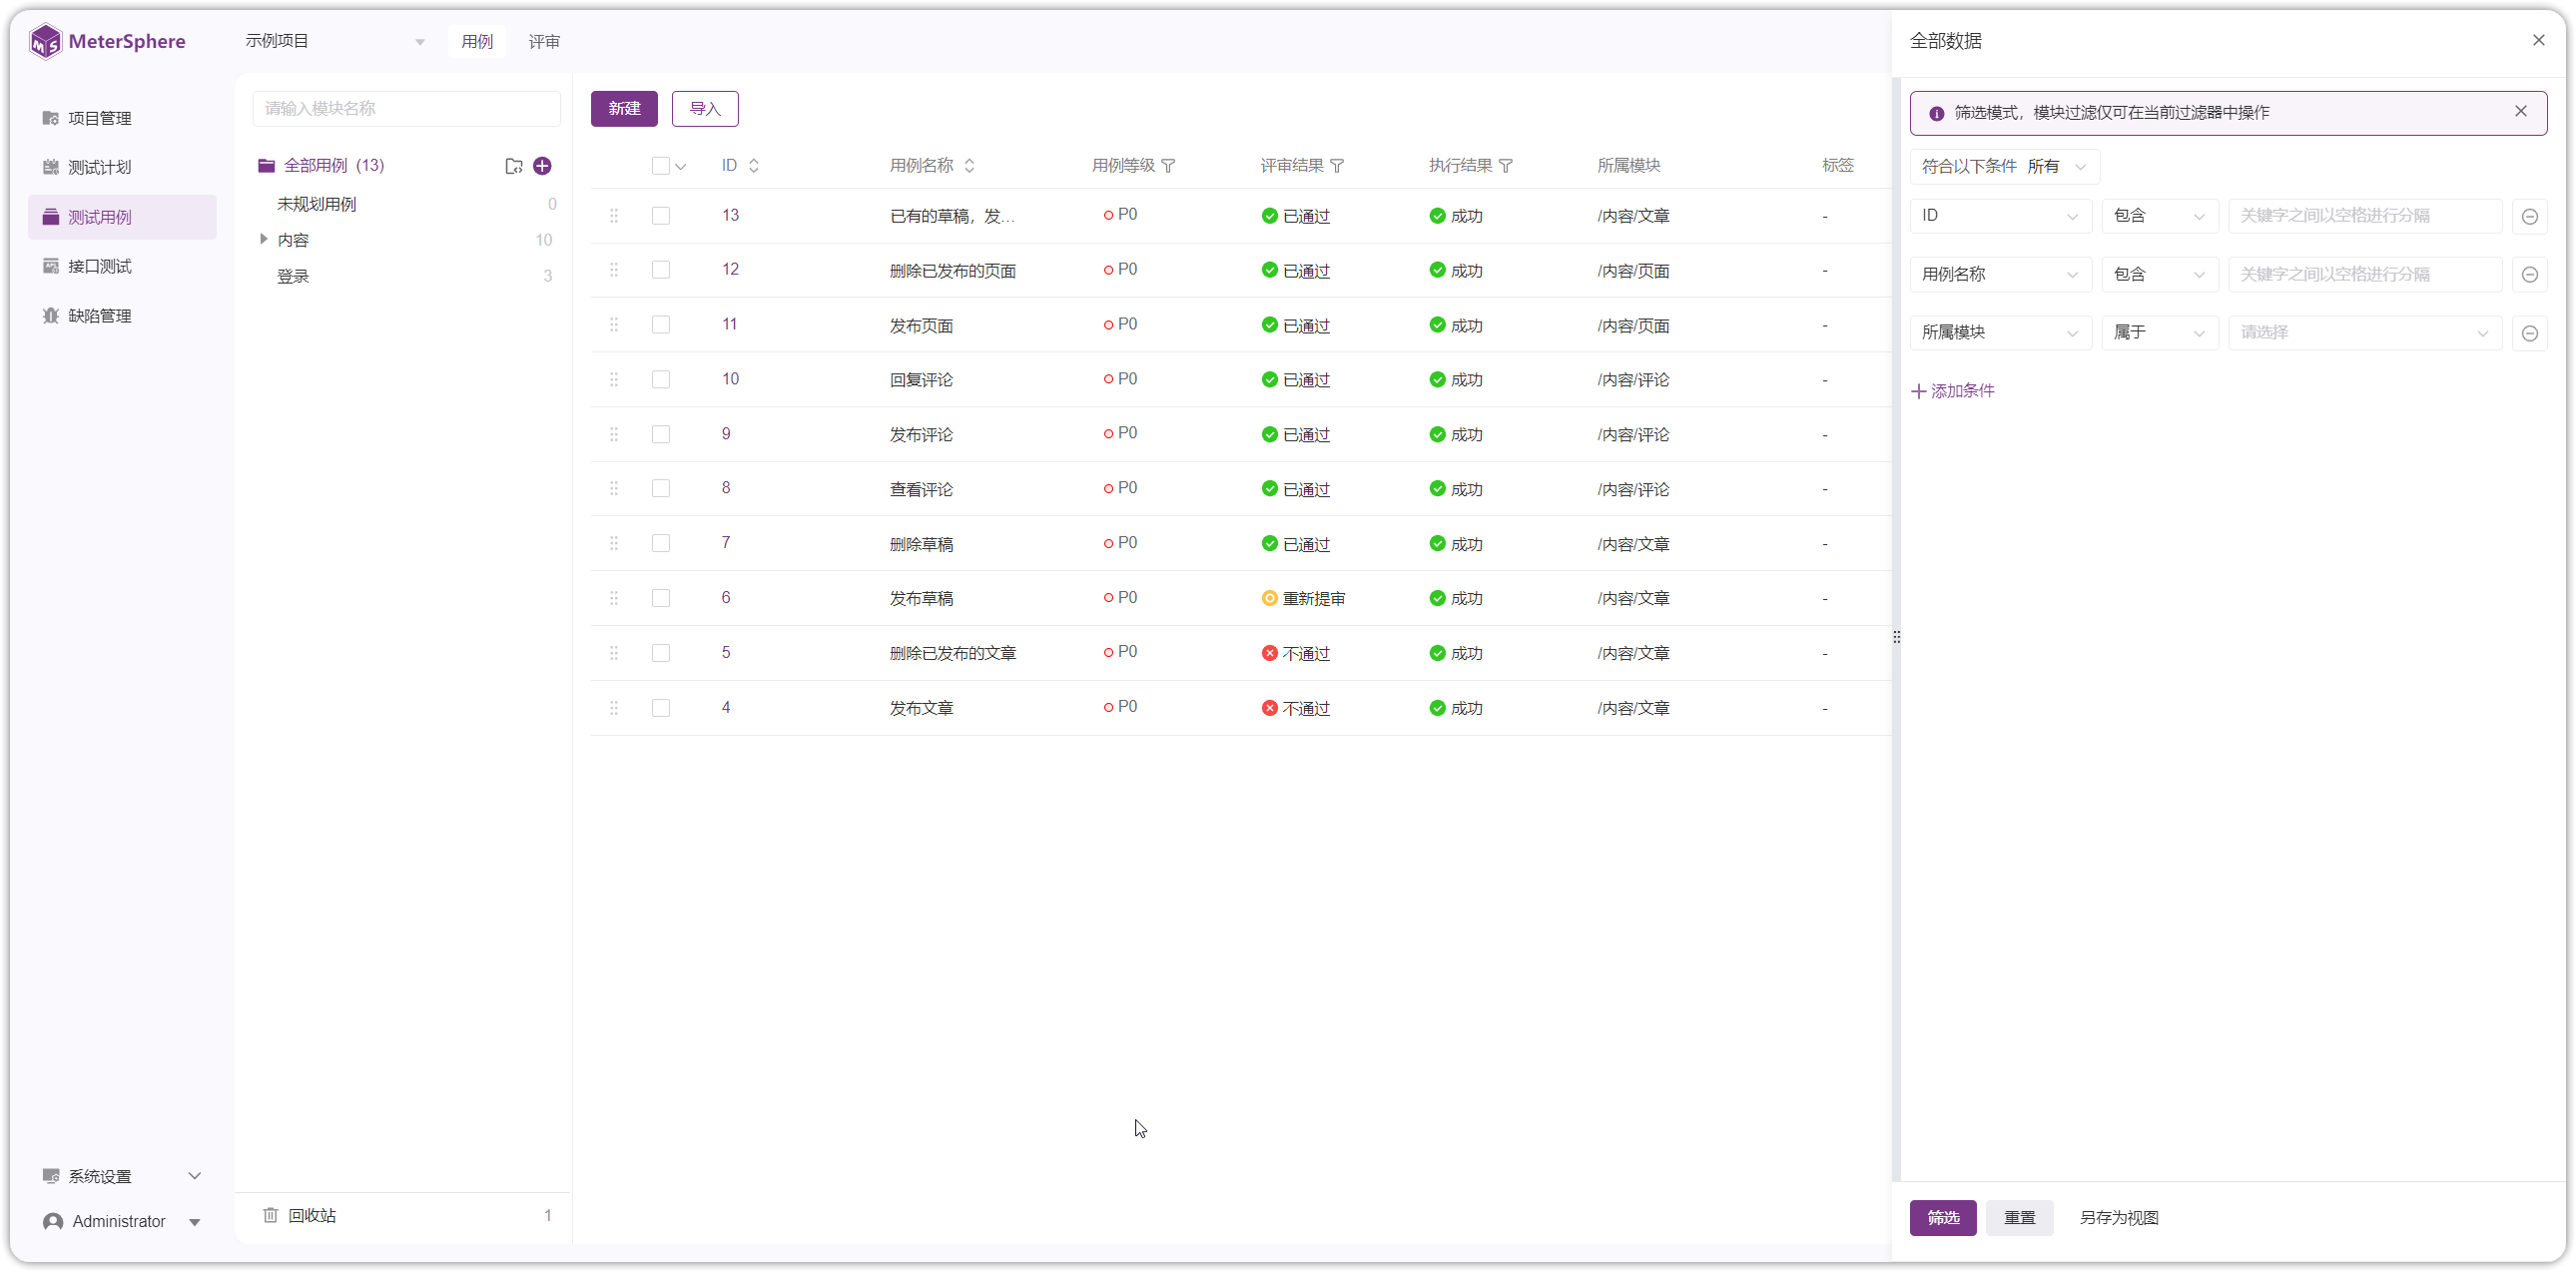Toggle the select-all header checkbox
Screen dimensions: 2576x1272
pos(660,166)
